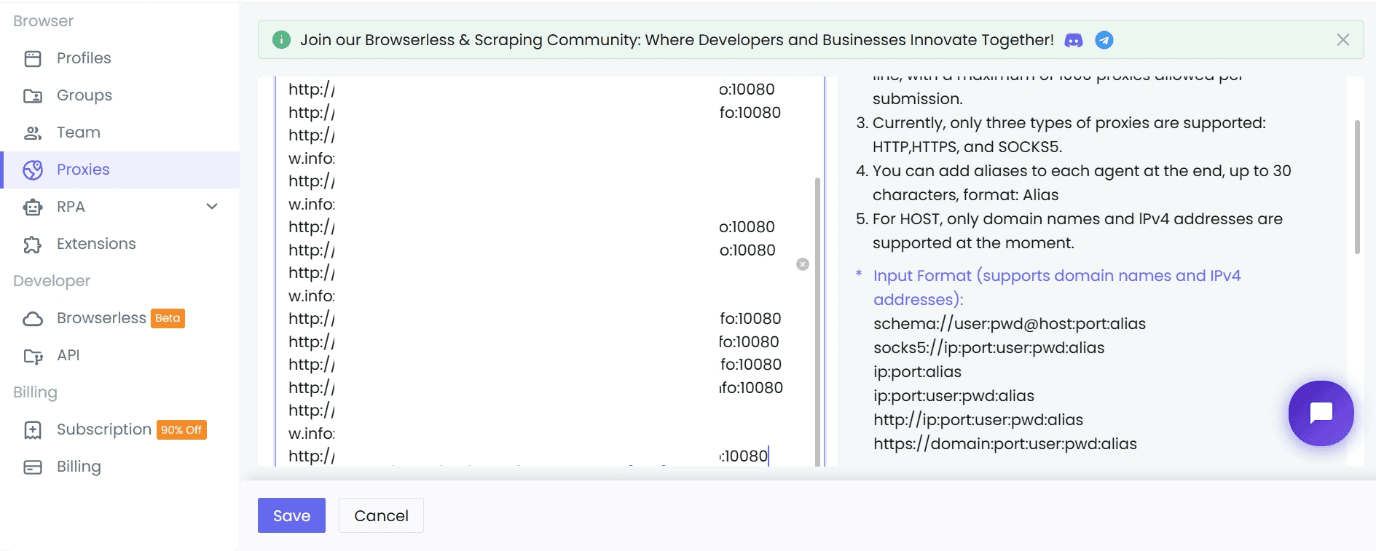Click the 'https://domain:port:user:pwd:alias' format line
The height and width of the screenshot is (551, 1376).
click(x=1005, y=444)
